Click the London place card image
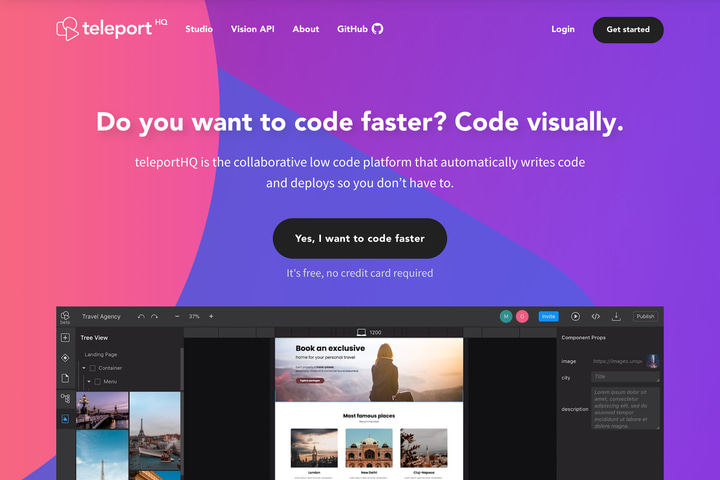The width and height of the screenshot is (720, 480). tap(314, 448)
